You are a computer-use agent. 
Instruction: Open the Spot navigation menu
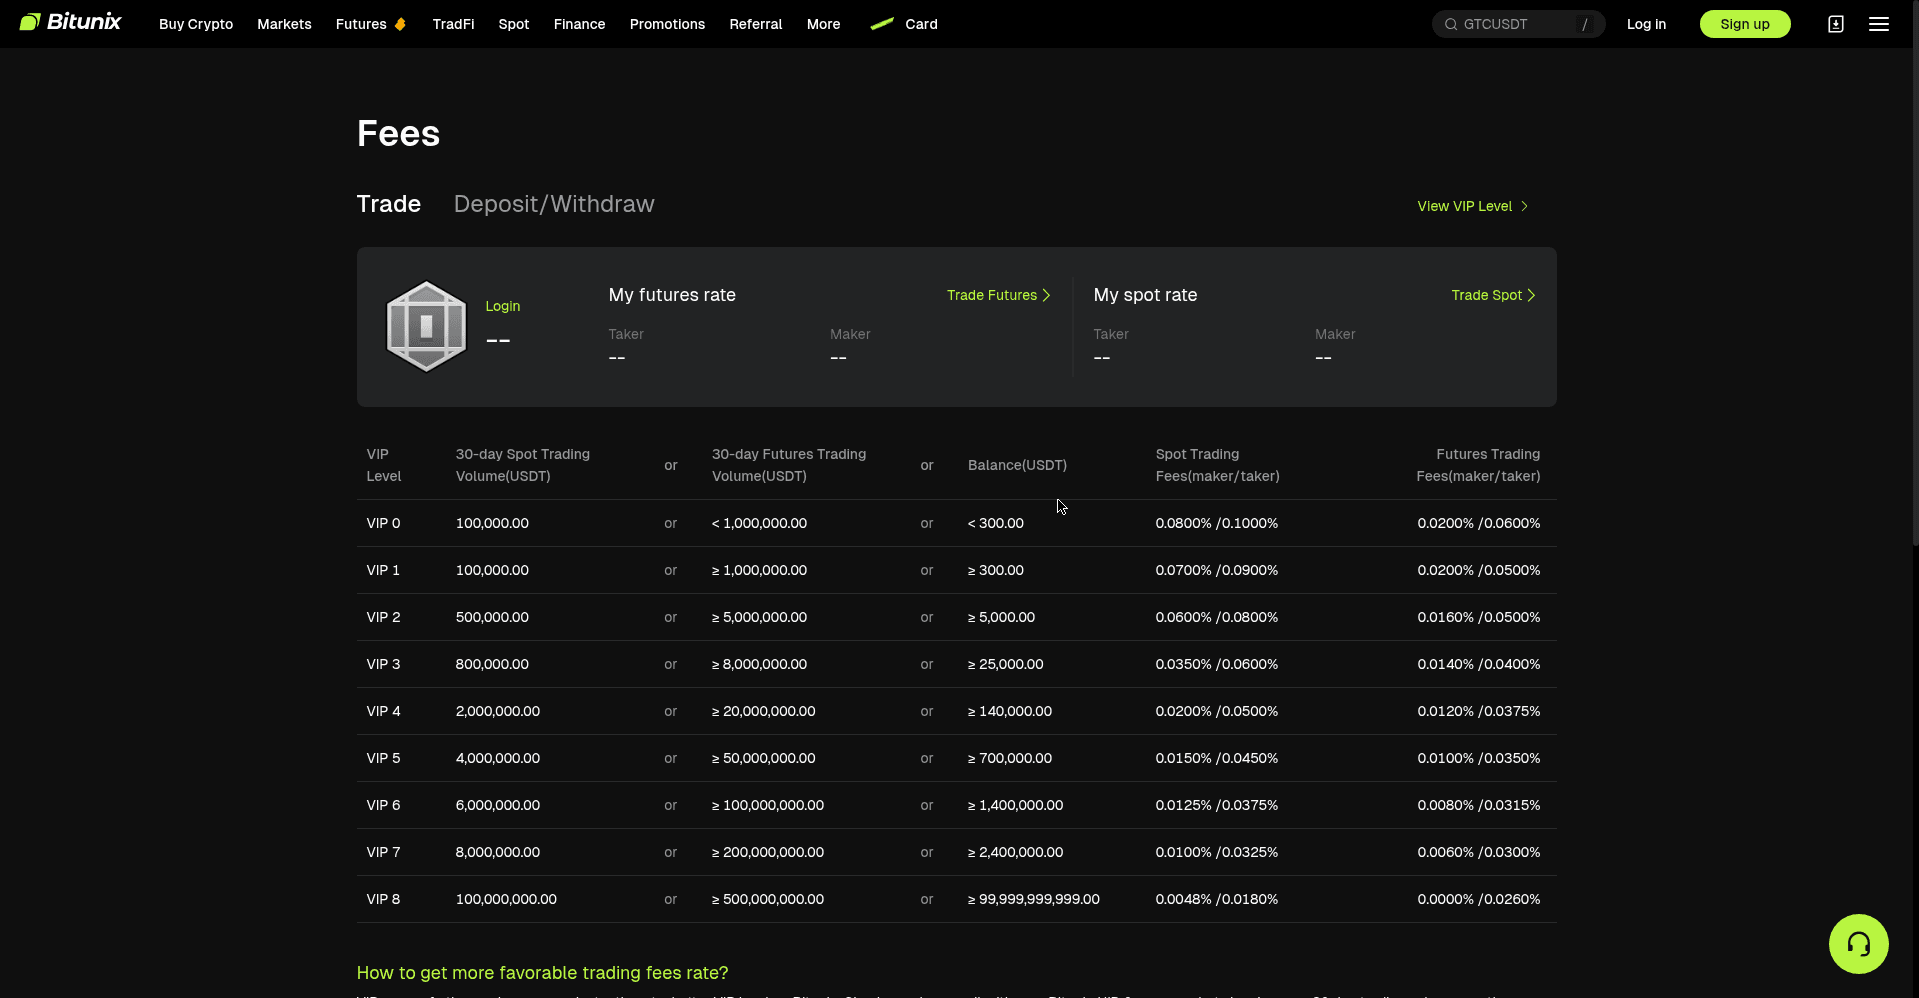(x=514, y=24)
